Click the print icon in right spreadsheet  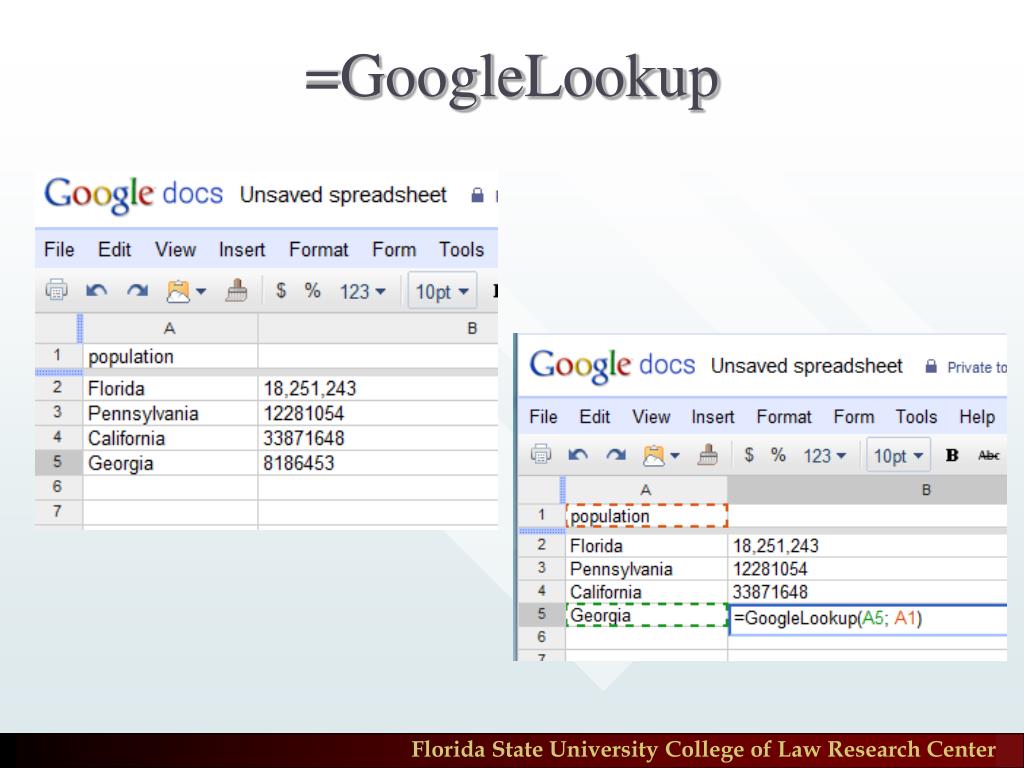pos(540,454)
